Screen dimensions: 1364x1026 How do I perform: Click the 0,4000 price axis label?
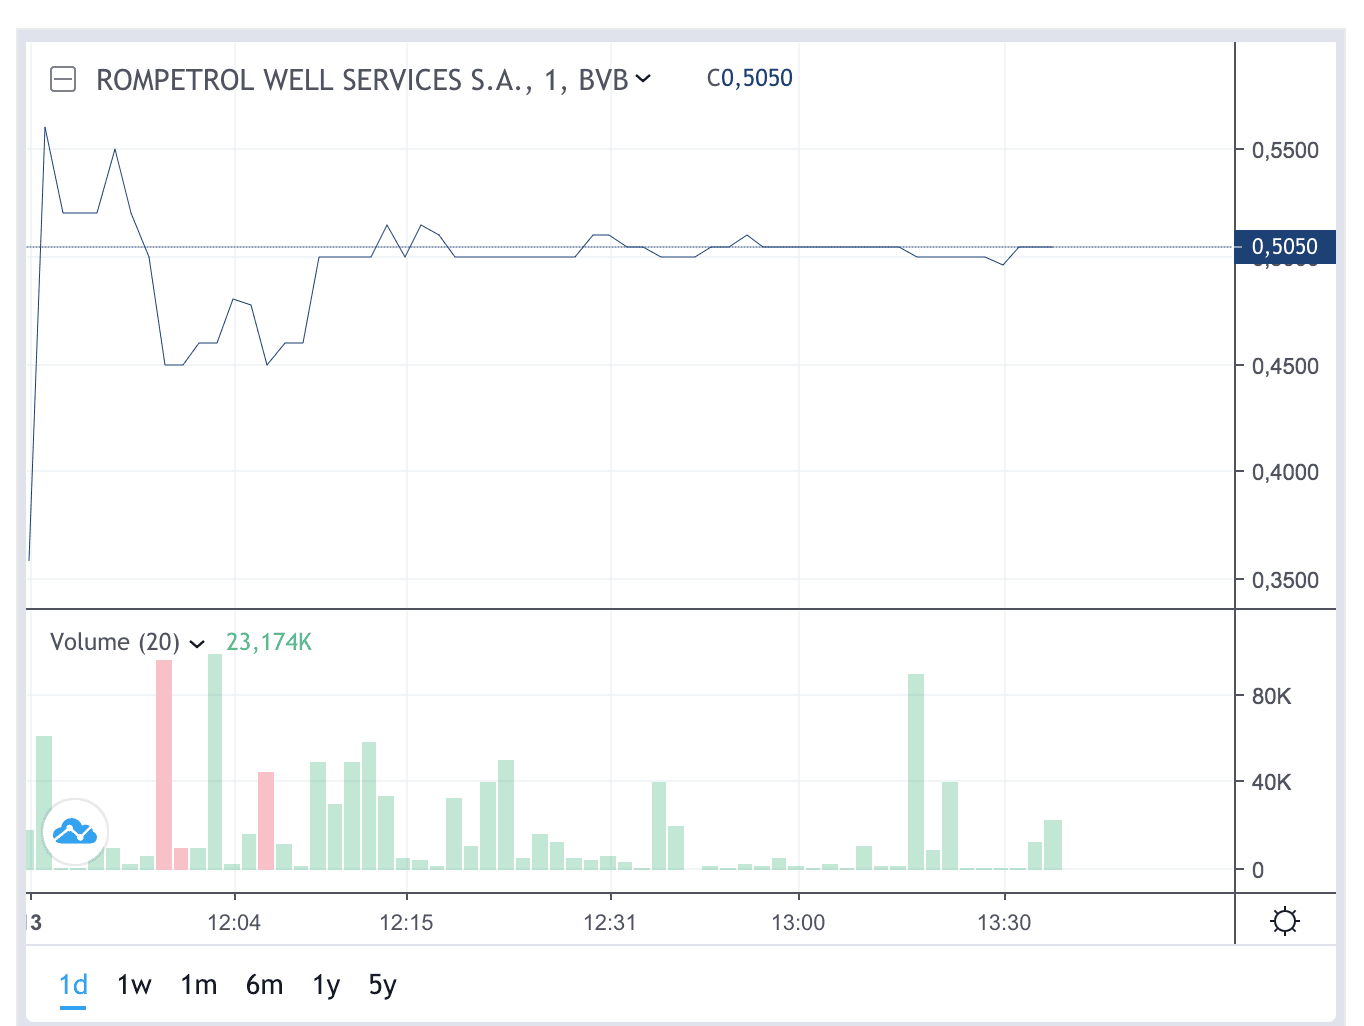(x=1285, y=472)
